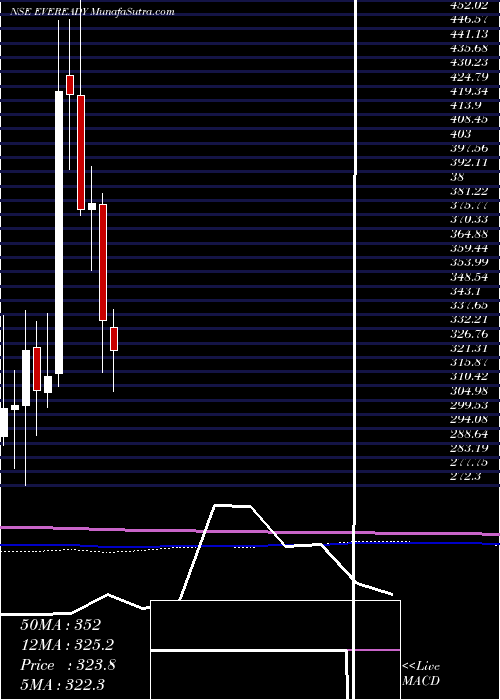Click the 381.22 price axis label
Viewport: 500px width, 700px height.
[471, 191]
